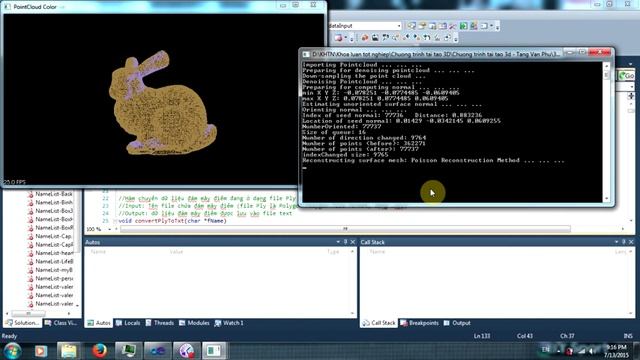This screenshot has height=360, width=640.
Task: Close the Autos panel
Action: click(353, 242)
